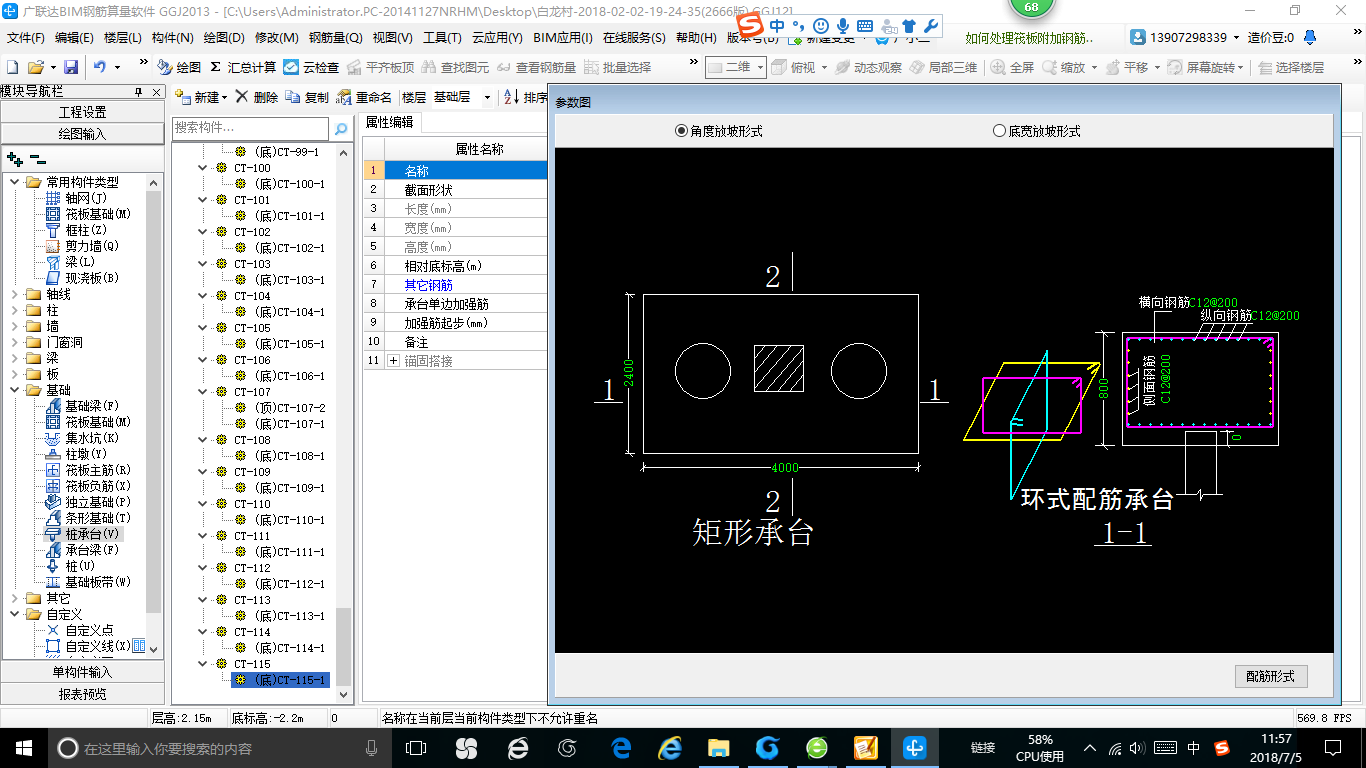Click the 重命名 rename icon

tap(364, 98)
